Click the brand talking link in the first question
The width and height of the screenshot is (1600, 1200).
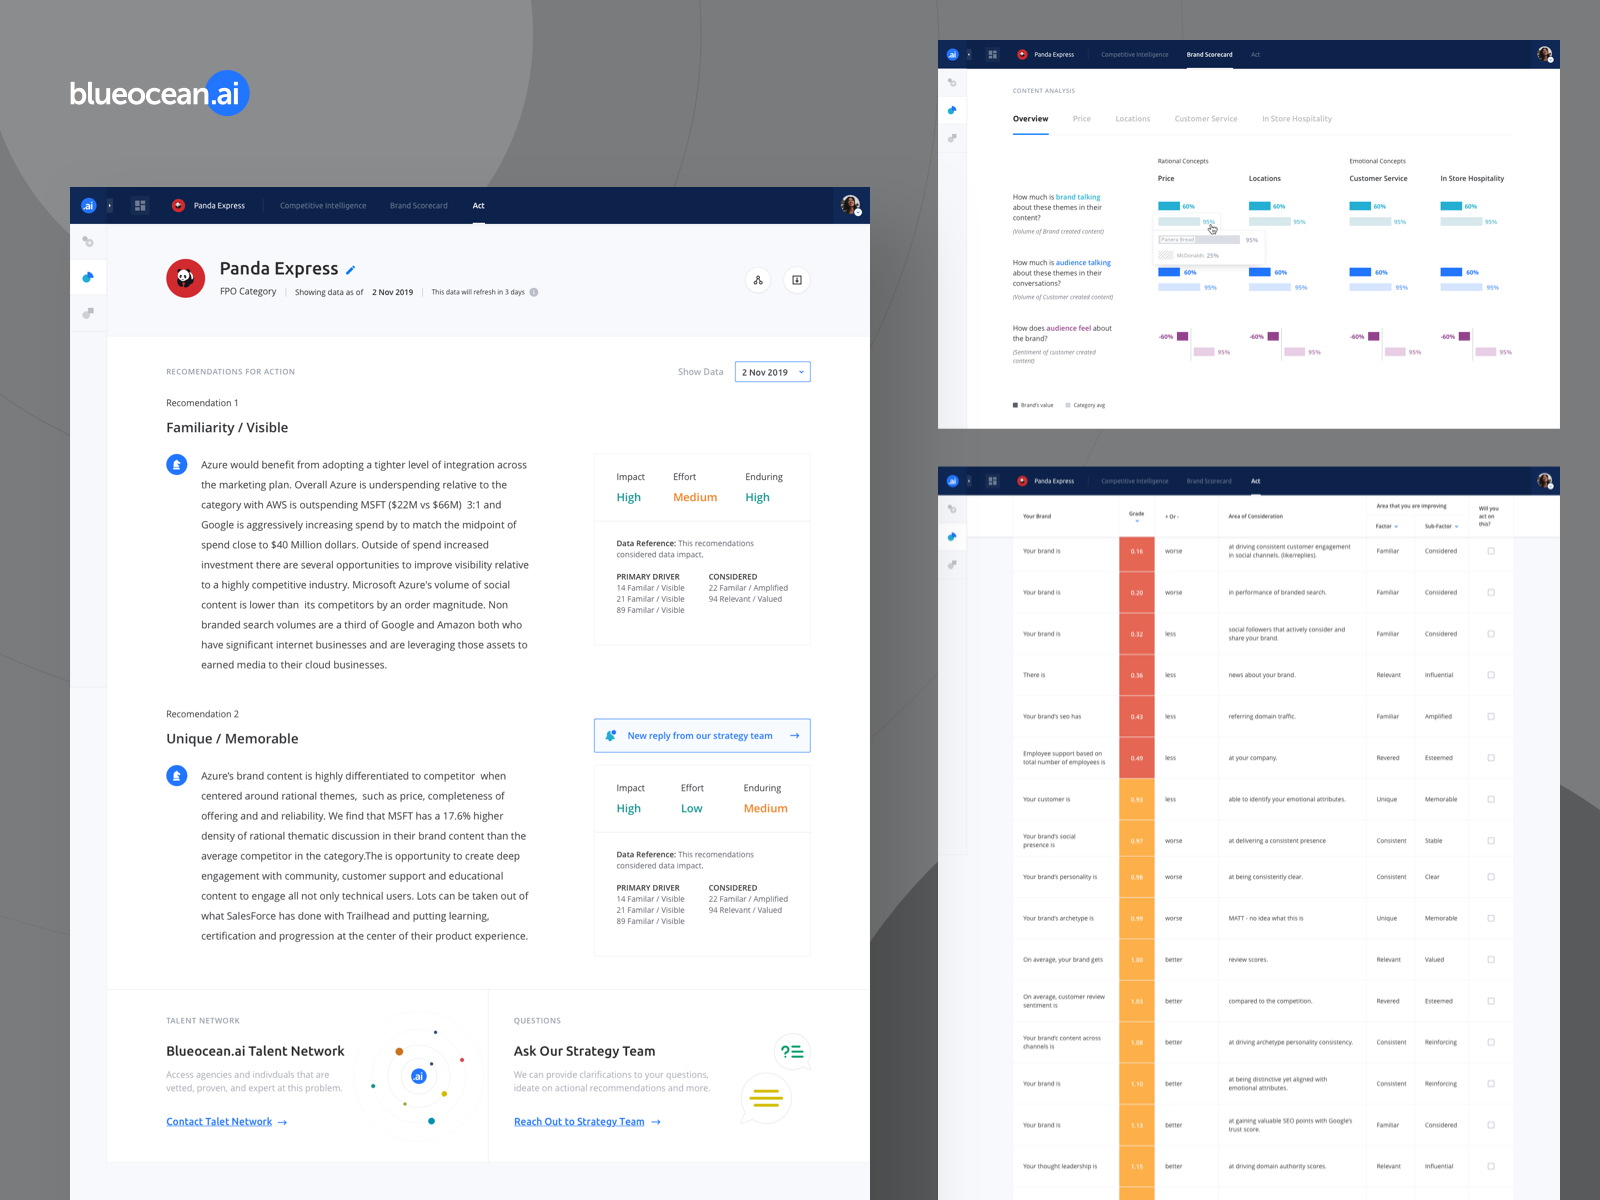pyautogui.click(x=1078, y=197)
